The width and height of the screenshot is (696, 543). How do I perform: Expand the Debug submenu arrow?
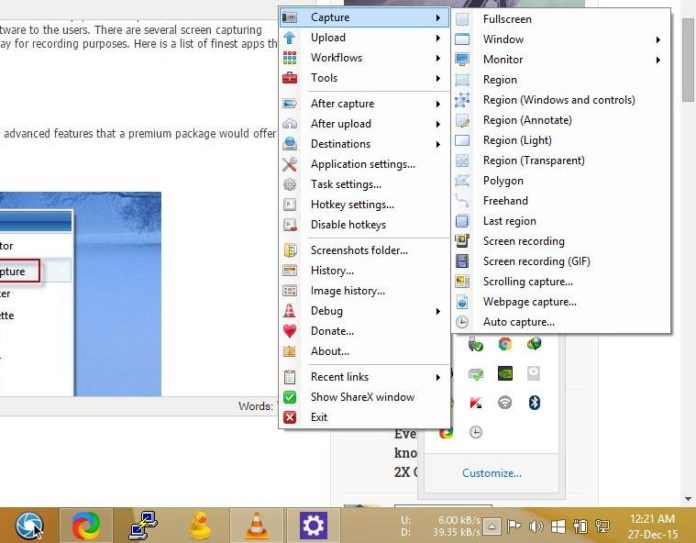pyautogui.click(x=438, y=311)
